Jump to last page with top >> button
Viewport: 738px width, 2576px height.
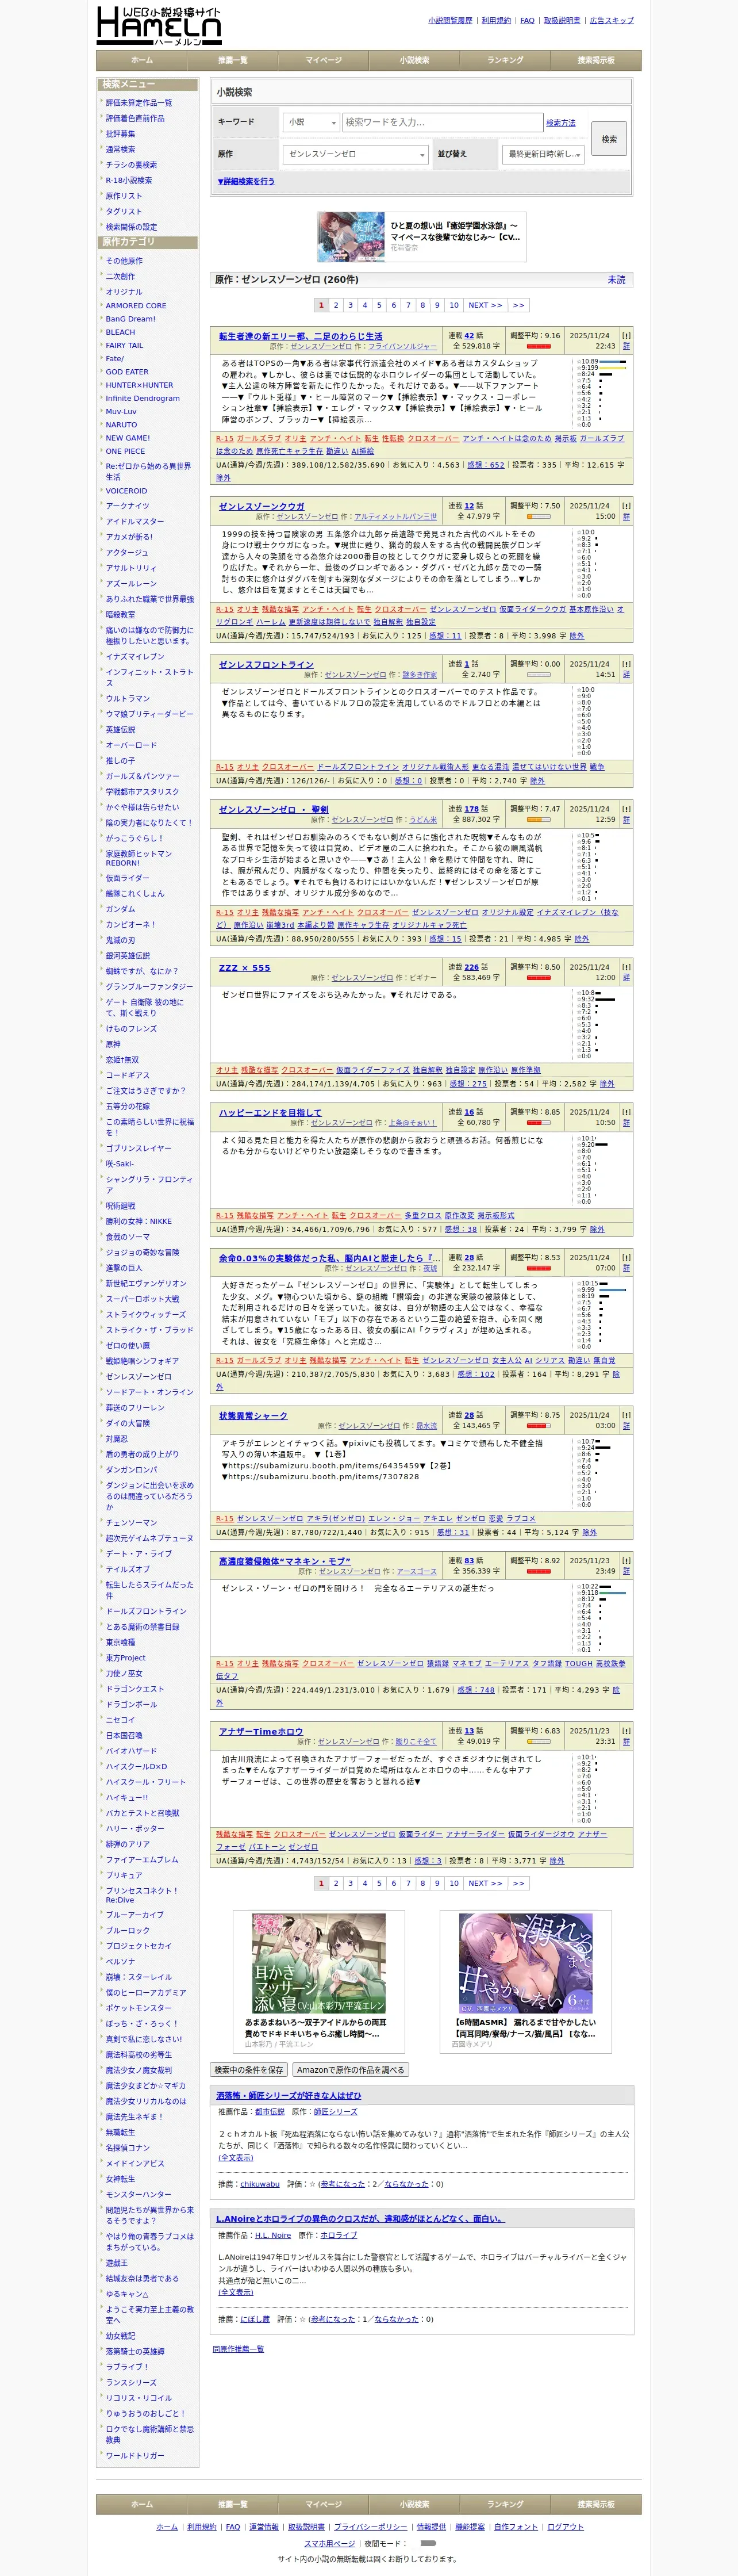pos(518,305)
